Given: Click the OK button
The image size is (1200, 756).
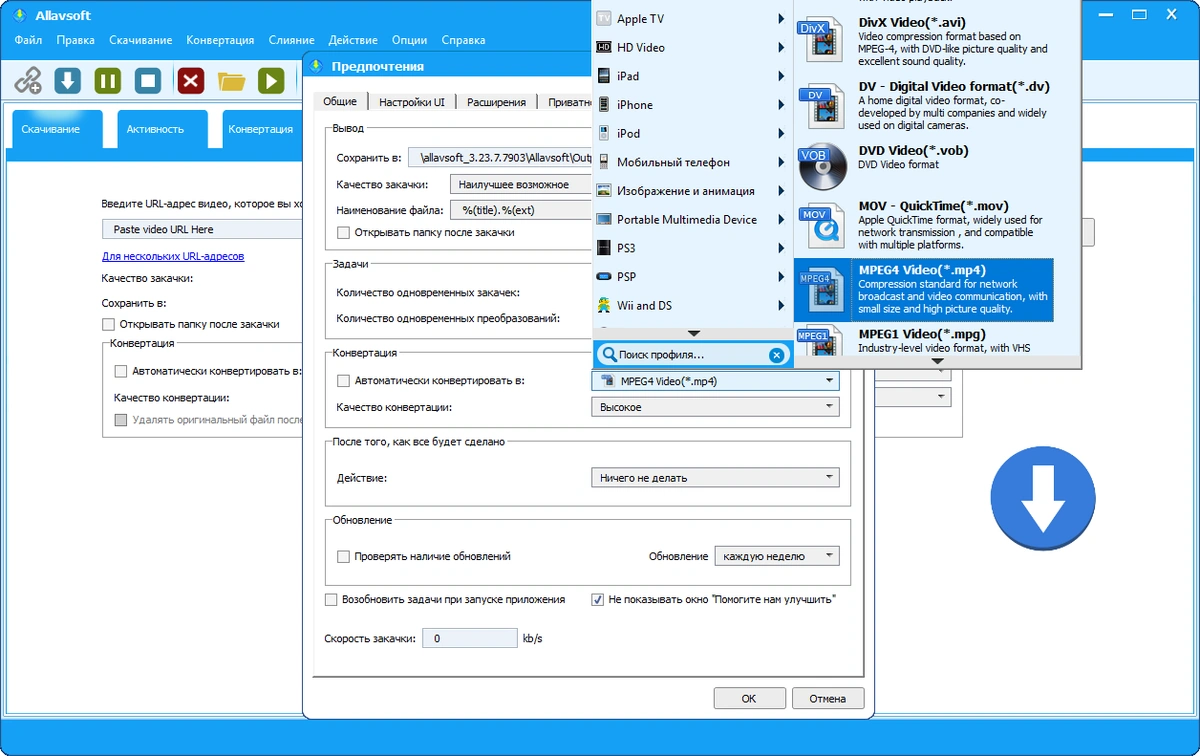Looking at the screenshot, I should [x=749, y=698].
